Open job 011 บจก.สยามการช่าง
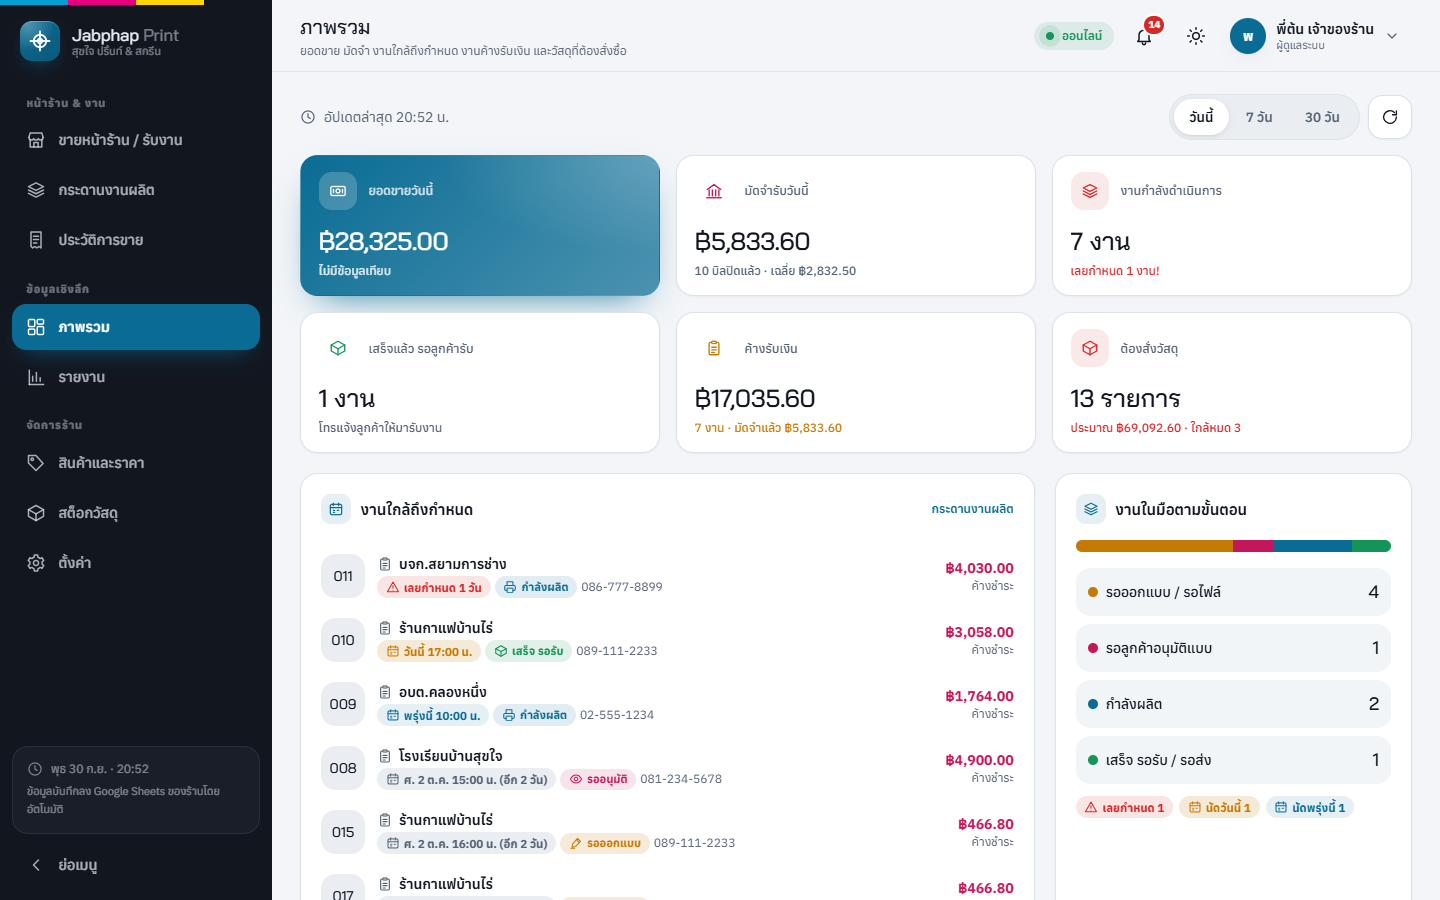The image size is (1440, 900). coord(667,576)
